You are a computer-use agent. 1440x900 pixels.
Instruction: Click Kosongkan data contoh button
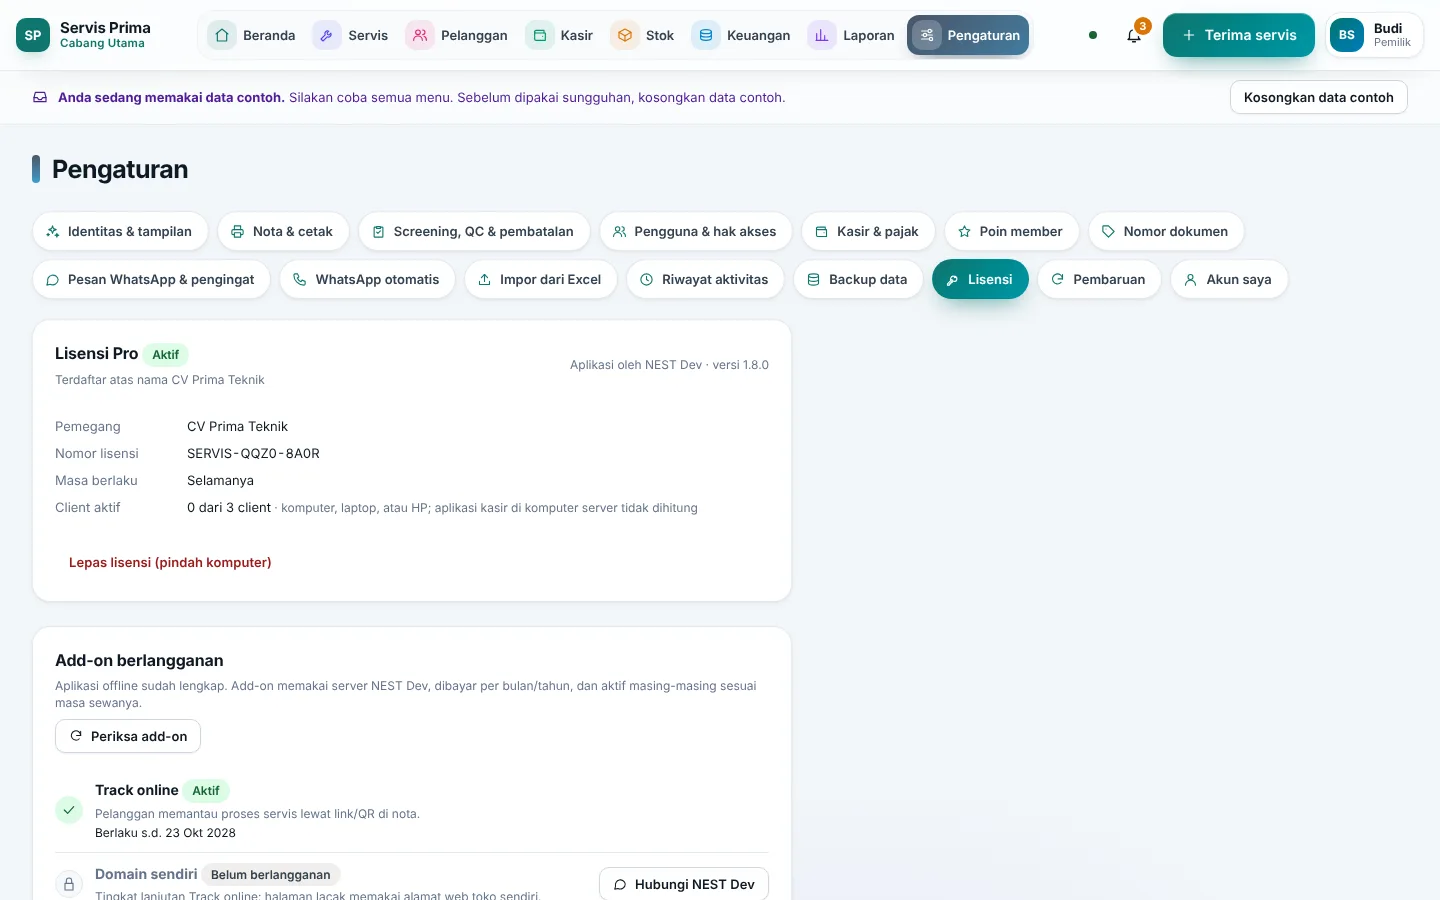coord(1318,97)
